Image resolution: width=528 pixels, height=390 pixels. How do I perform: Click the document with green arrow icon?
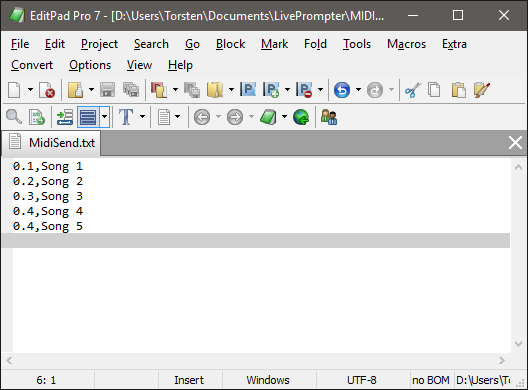pos(37,117)
